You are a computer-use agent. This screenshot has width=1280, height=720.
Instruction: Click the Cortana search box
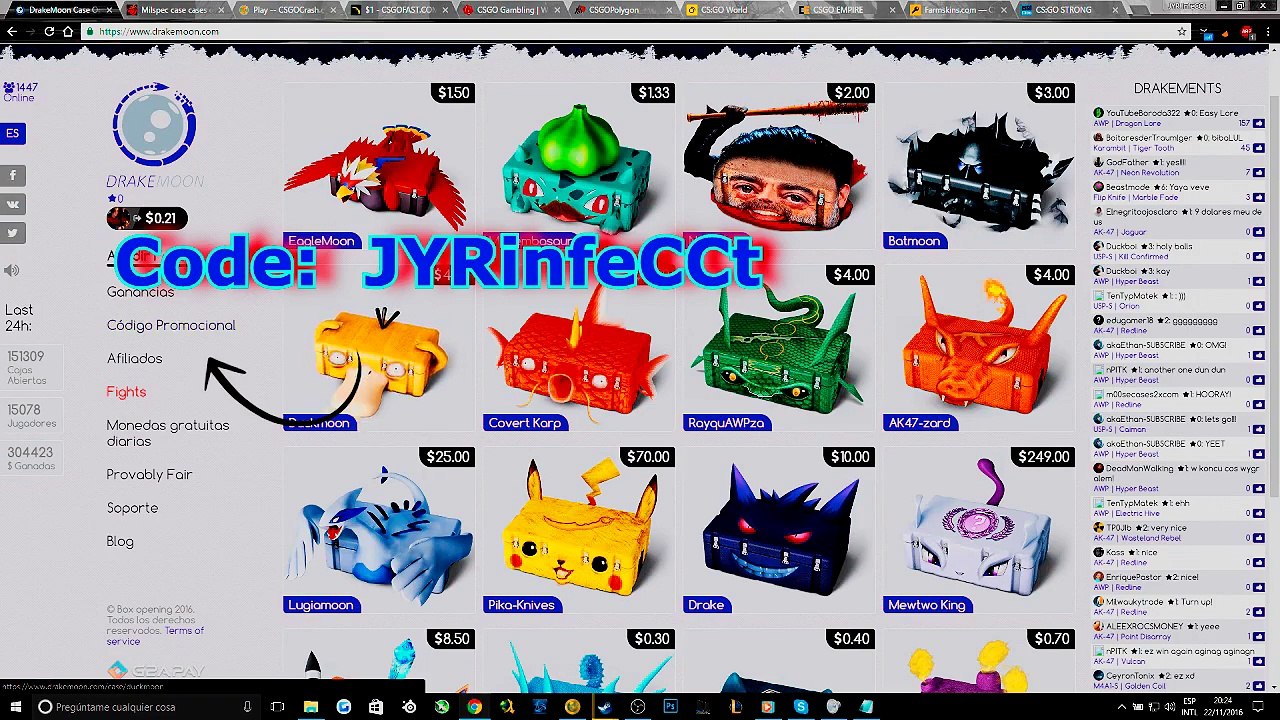145,707
